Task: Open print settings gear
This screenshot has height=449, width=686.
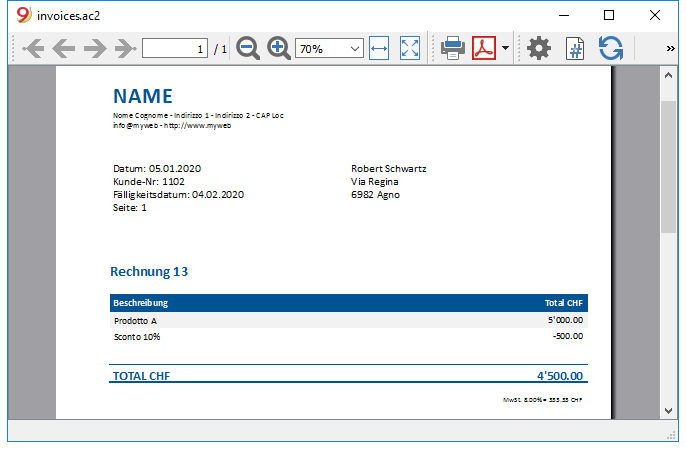Action: [x=539, y=48]
